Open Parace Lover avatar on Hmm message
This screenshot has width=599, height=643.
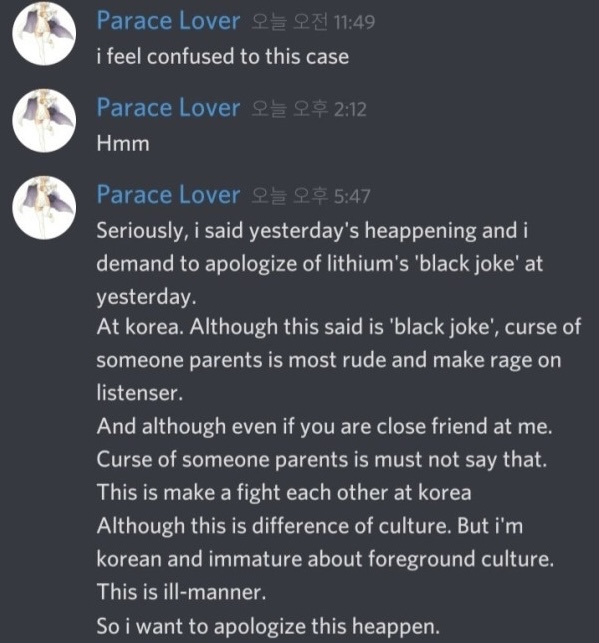coord(44,121)
